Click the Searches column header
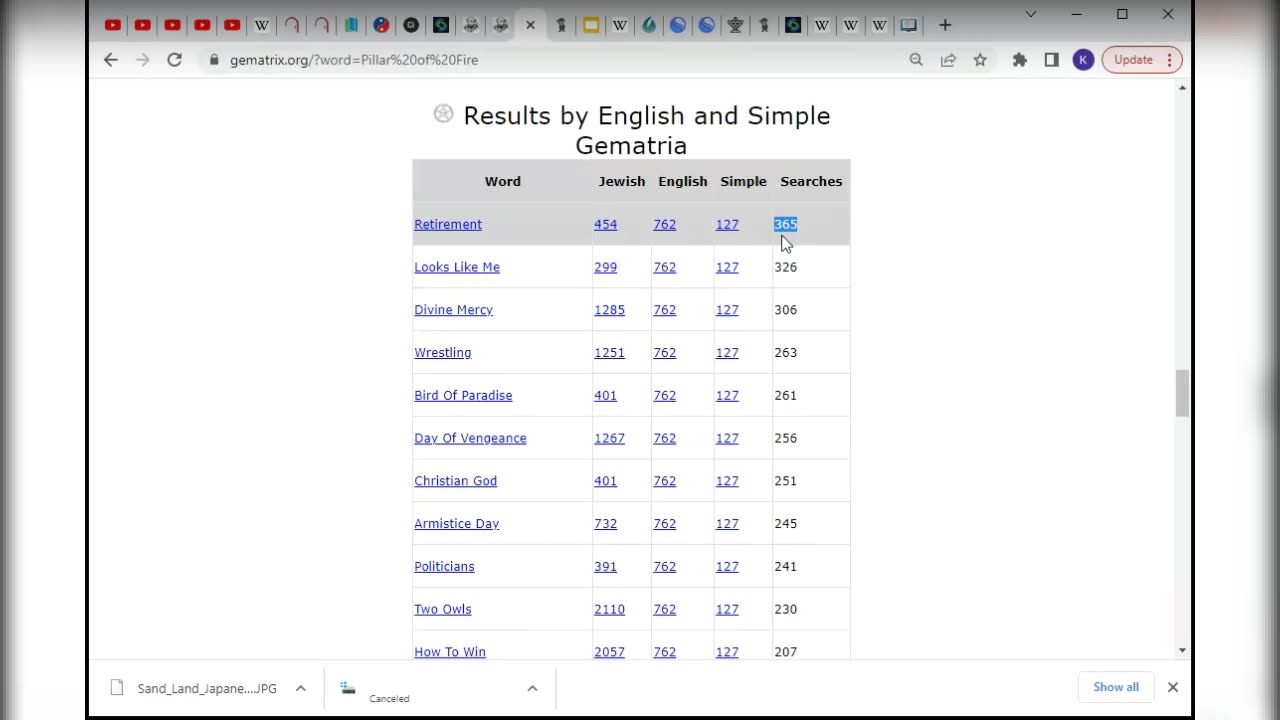1280x720 pixels. tap(811, 181)
